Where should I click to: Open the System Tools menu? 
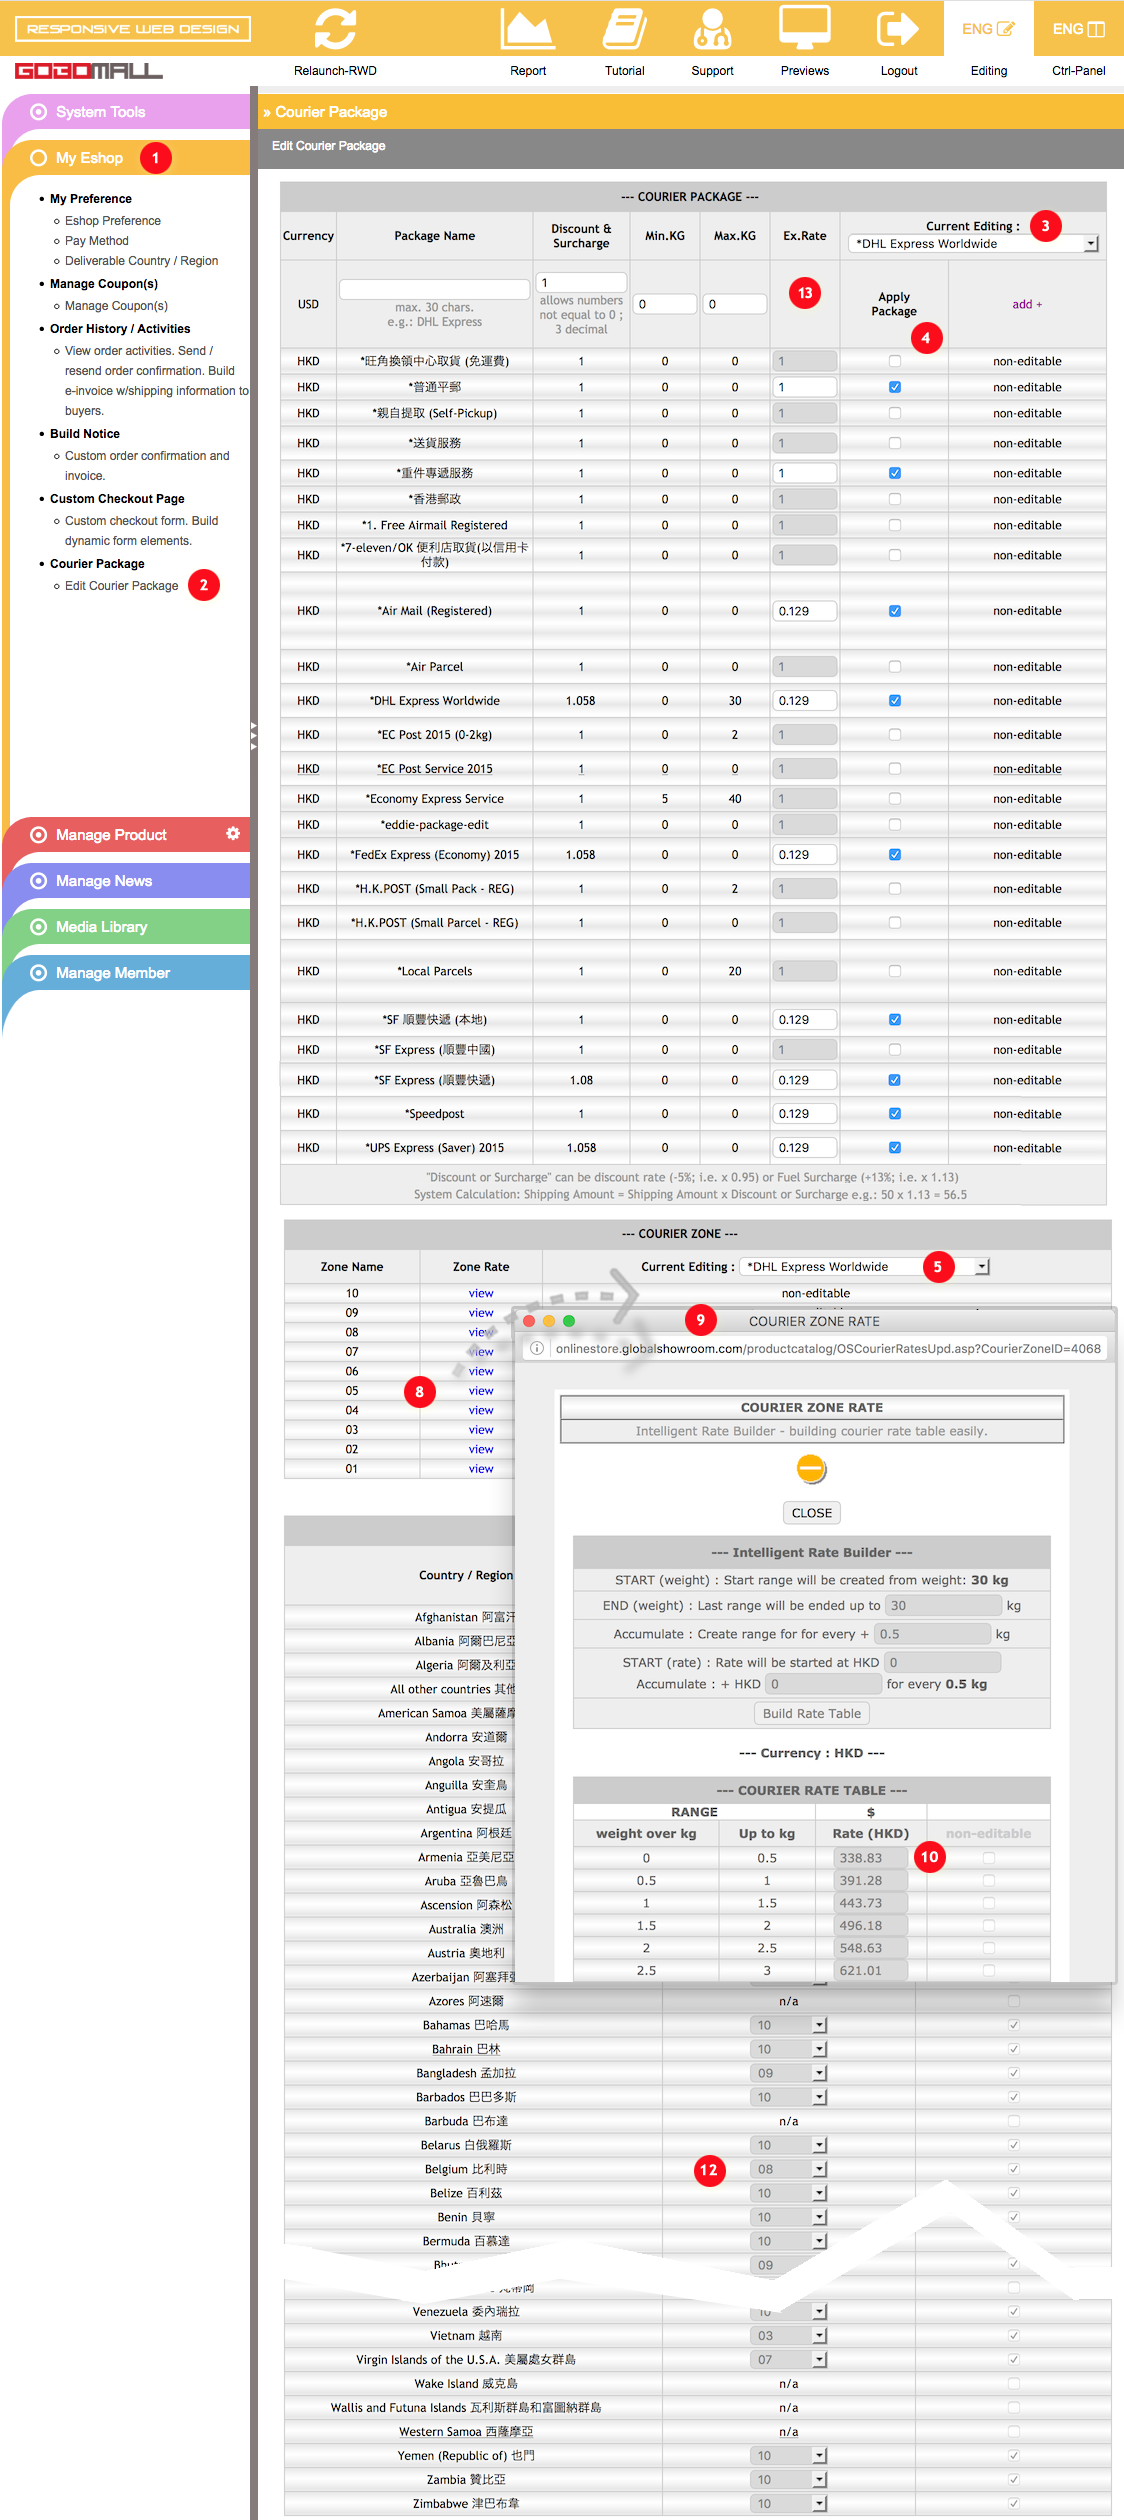tap(126, 112)
